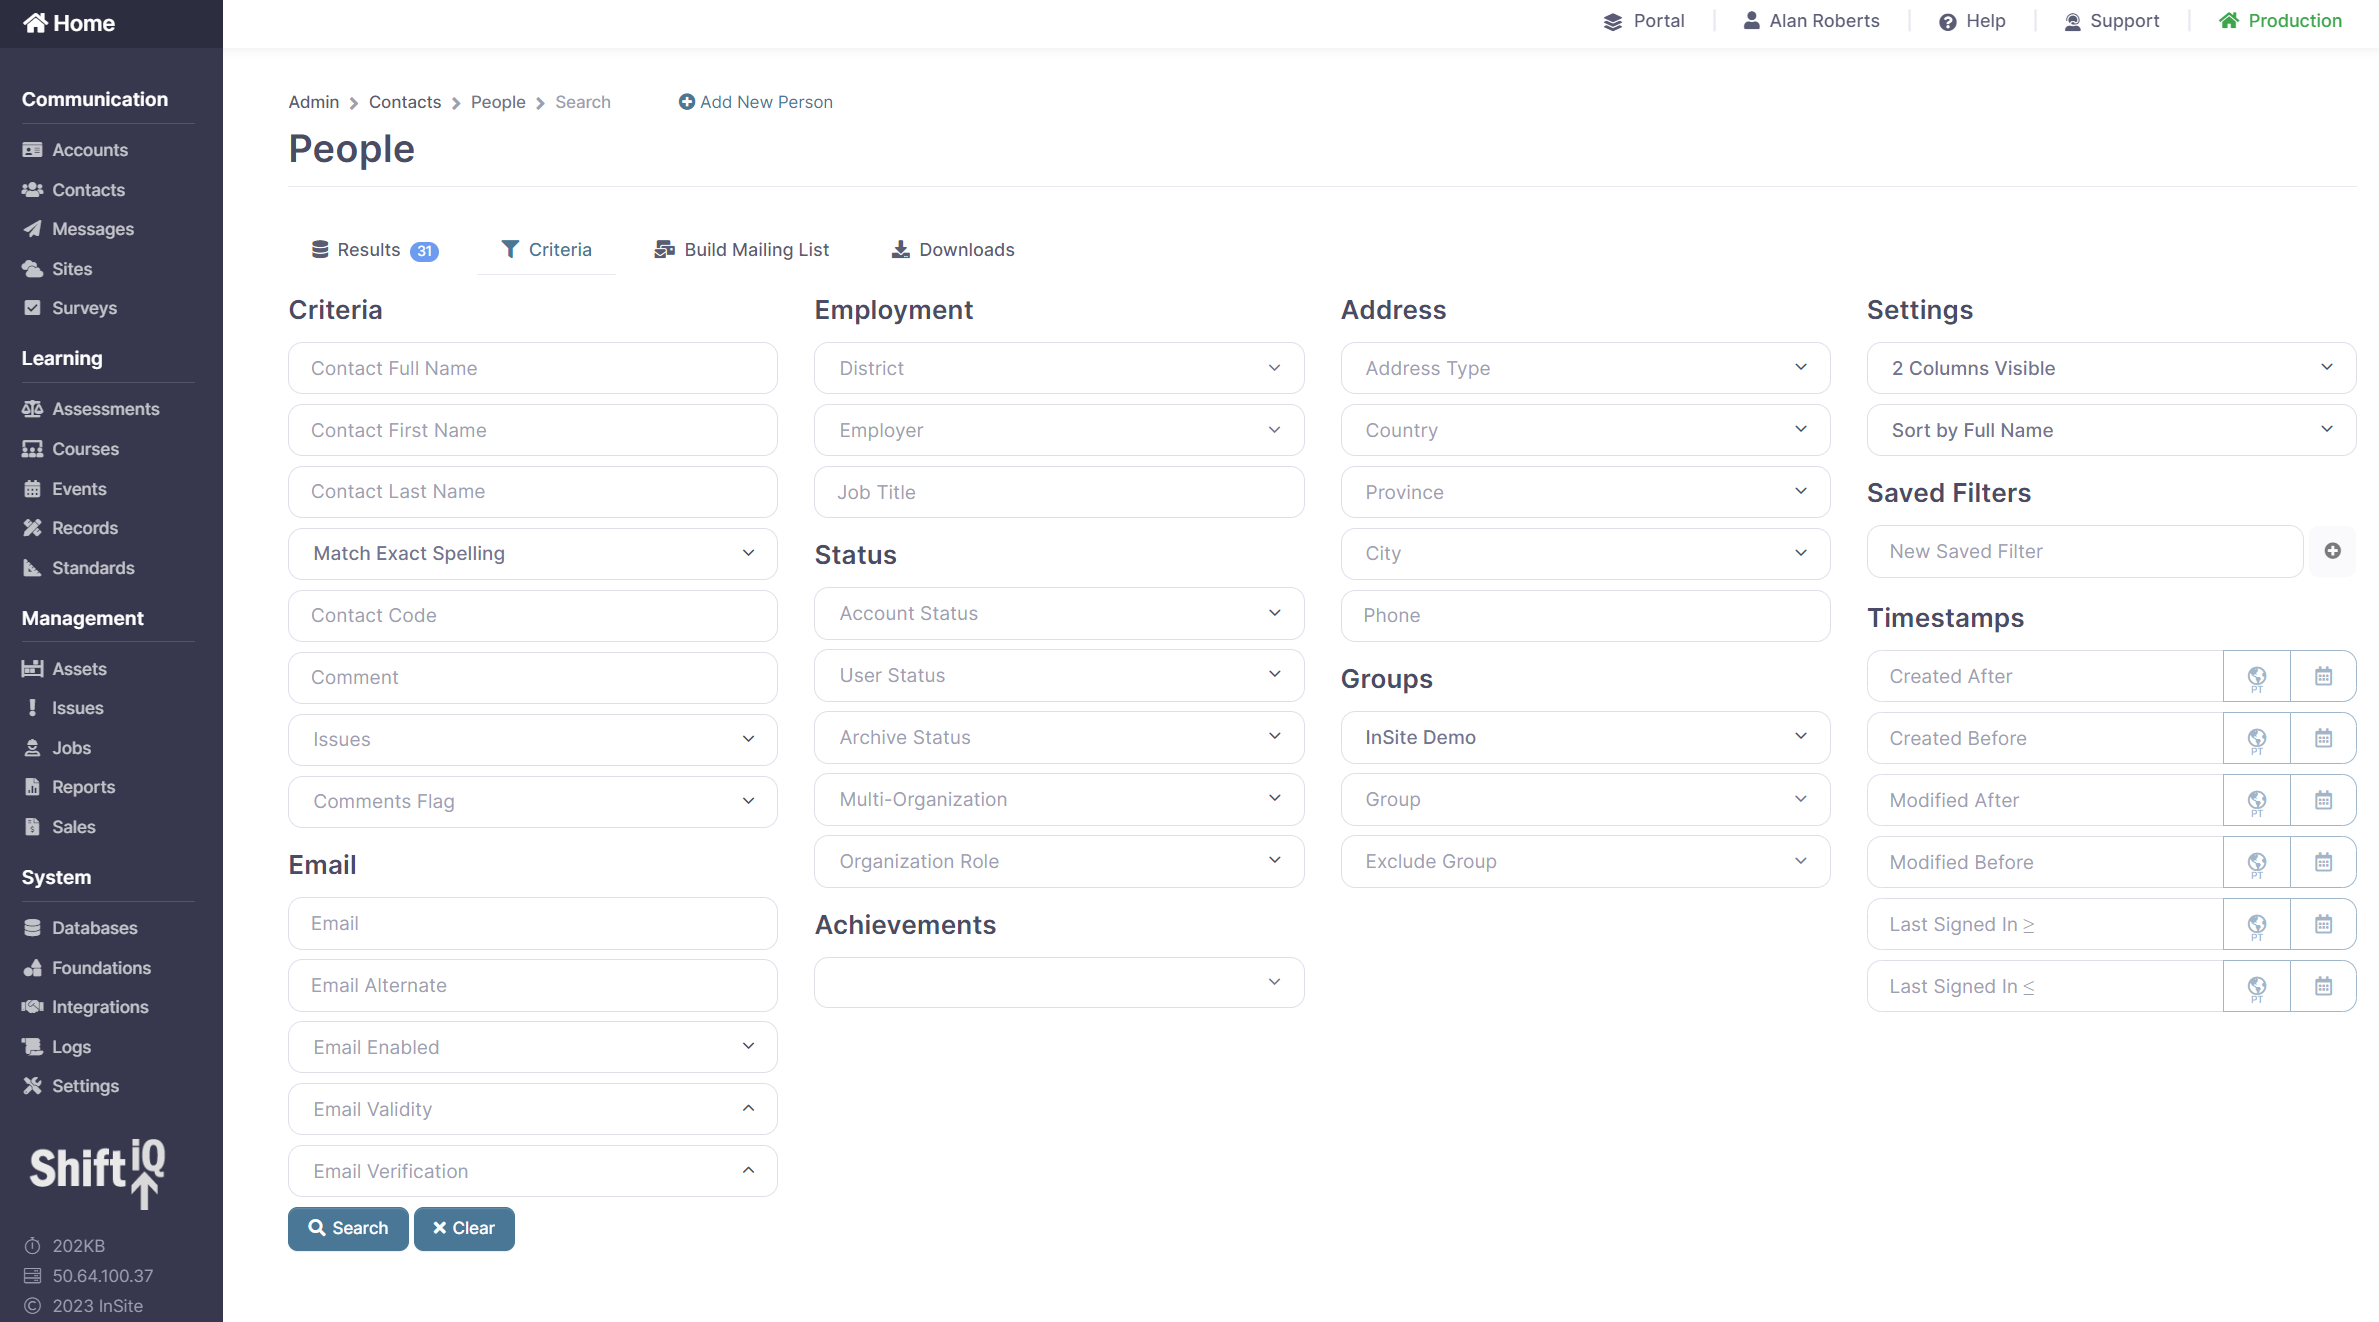2379x1322 pixels.
Task: Open the Country dropdown under Address
Action: tap(1584, 430)
